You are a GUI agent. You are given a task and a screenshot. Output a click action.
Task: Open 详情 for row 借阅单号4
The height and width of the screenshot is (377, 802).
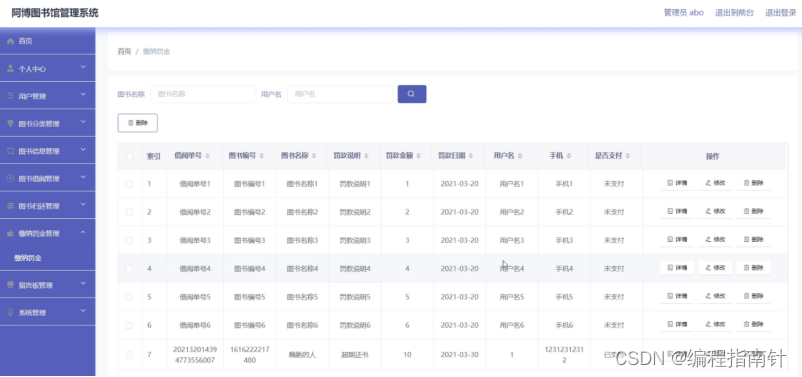pyautogui.click(x=677, y=268)
